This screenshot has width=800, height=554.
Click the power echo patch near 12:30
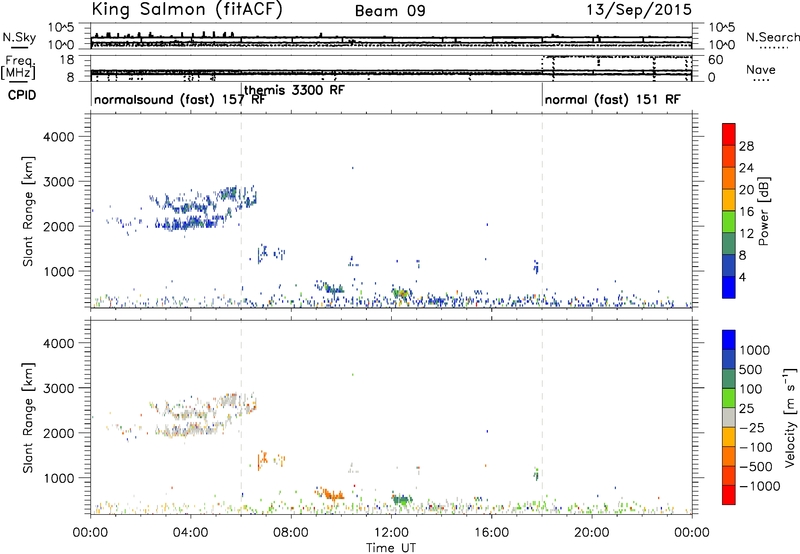point(402,293)
